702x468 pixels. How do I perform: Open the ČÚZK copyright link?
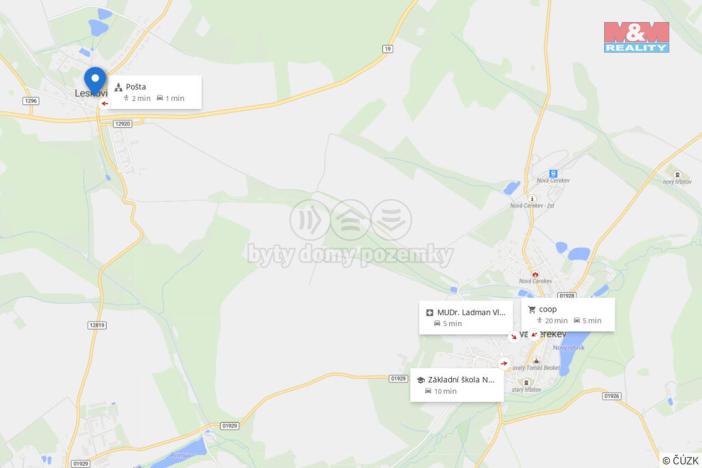pyautogui.click(x=681, y=460)
